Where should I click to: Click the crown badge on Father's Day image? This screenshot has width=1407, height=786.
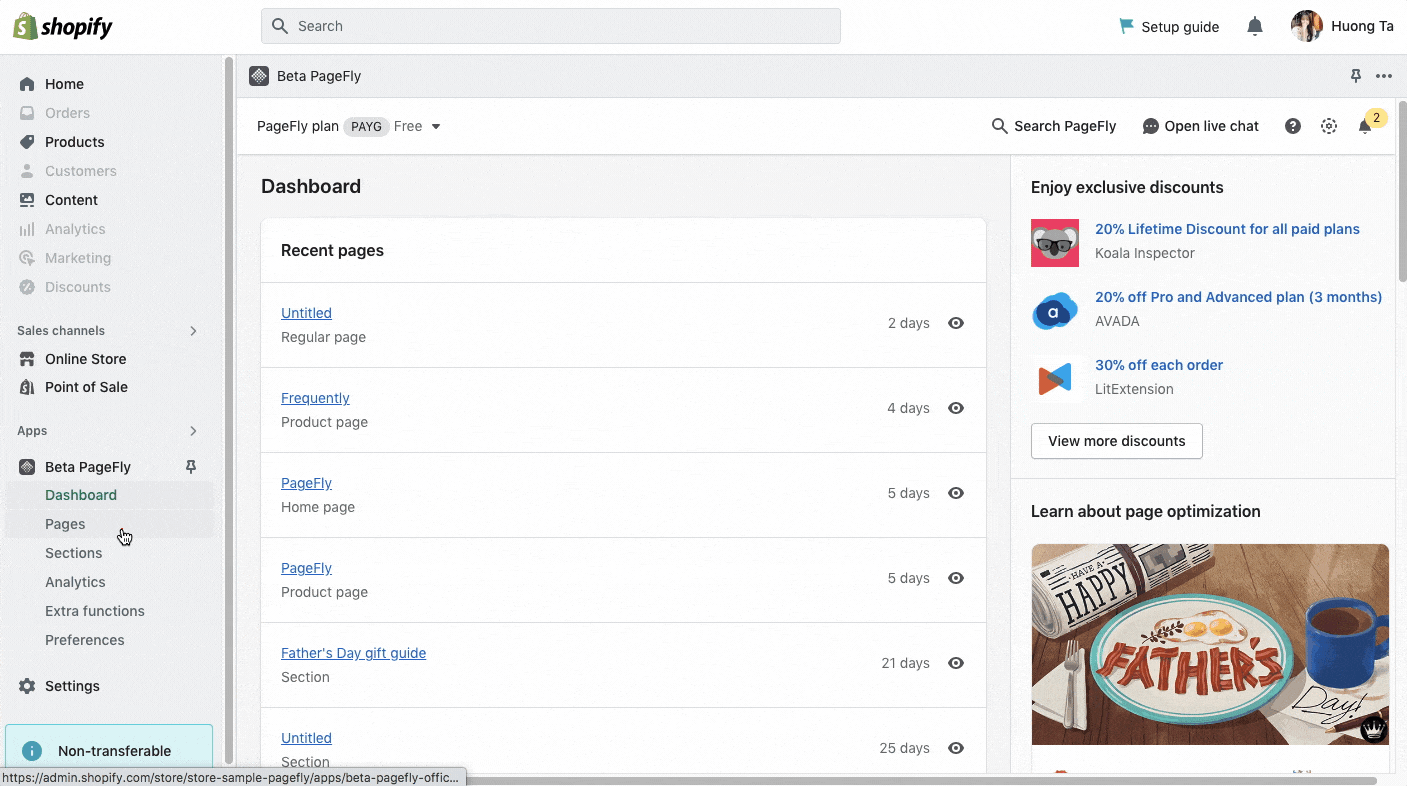point(1374,729)
